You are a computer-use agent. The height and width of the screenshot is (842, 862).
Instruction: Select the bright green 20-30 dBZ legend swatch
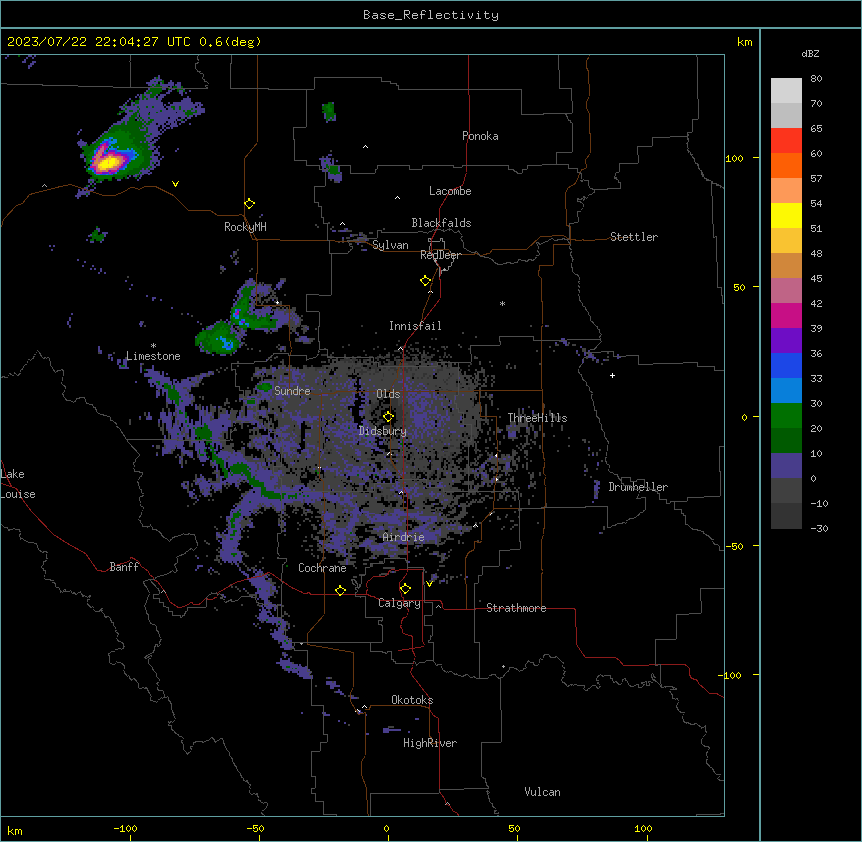tap(786, 416)
